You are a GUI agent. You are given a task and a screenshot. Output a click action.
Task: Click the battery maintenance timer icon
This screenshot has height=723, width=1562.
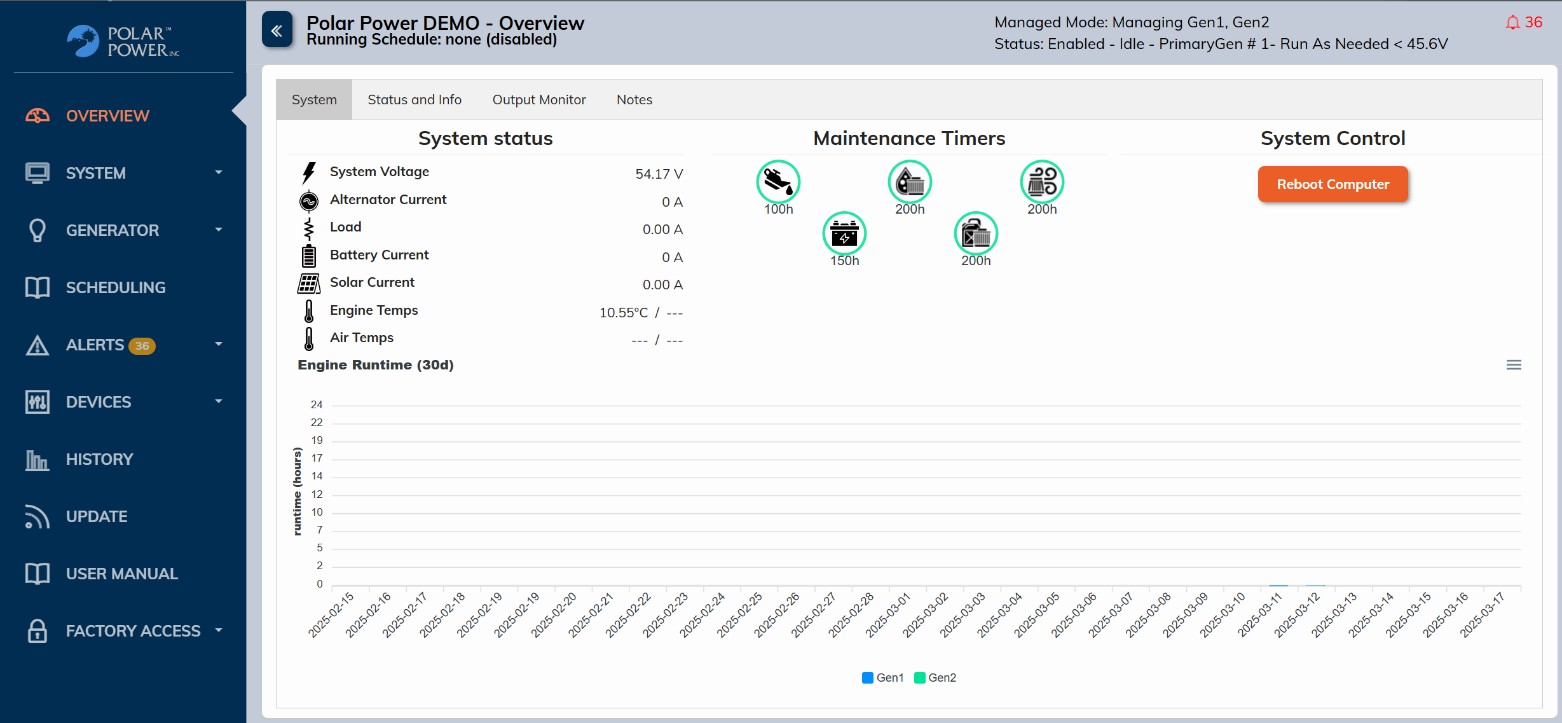[844, 234]
